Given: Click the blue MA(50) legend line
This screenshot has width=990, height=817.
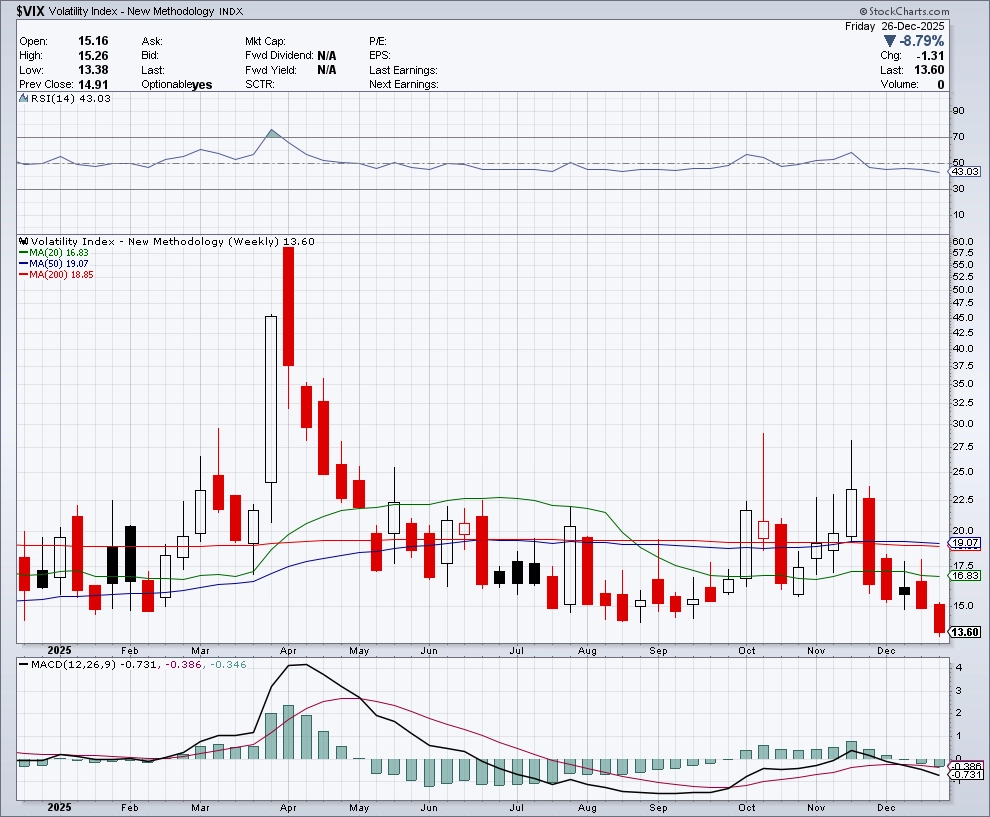Looking at the screenshot, I should [24, 264].
